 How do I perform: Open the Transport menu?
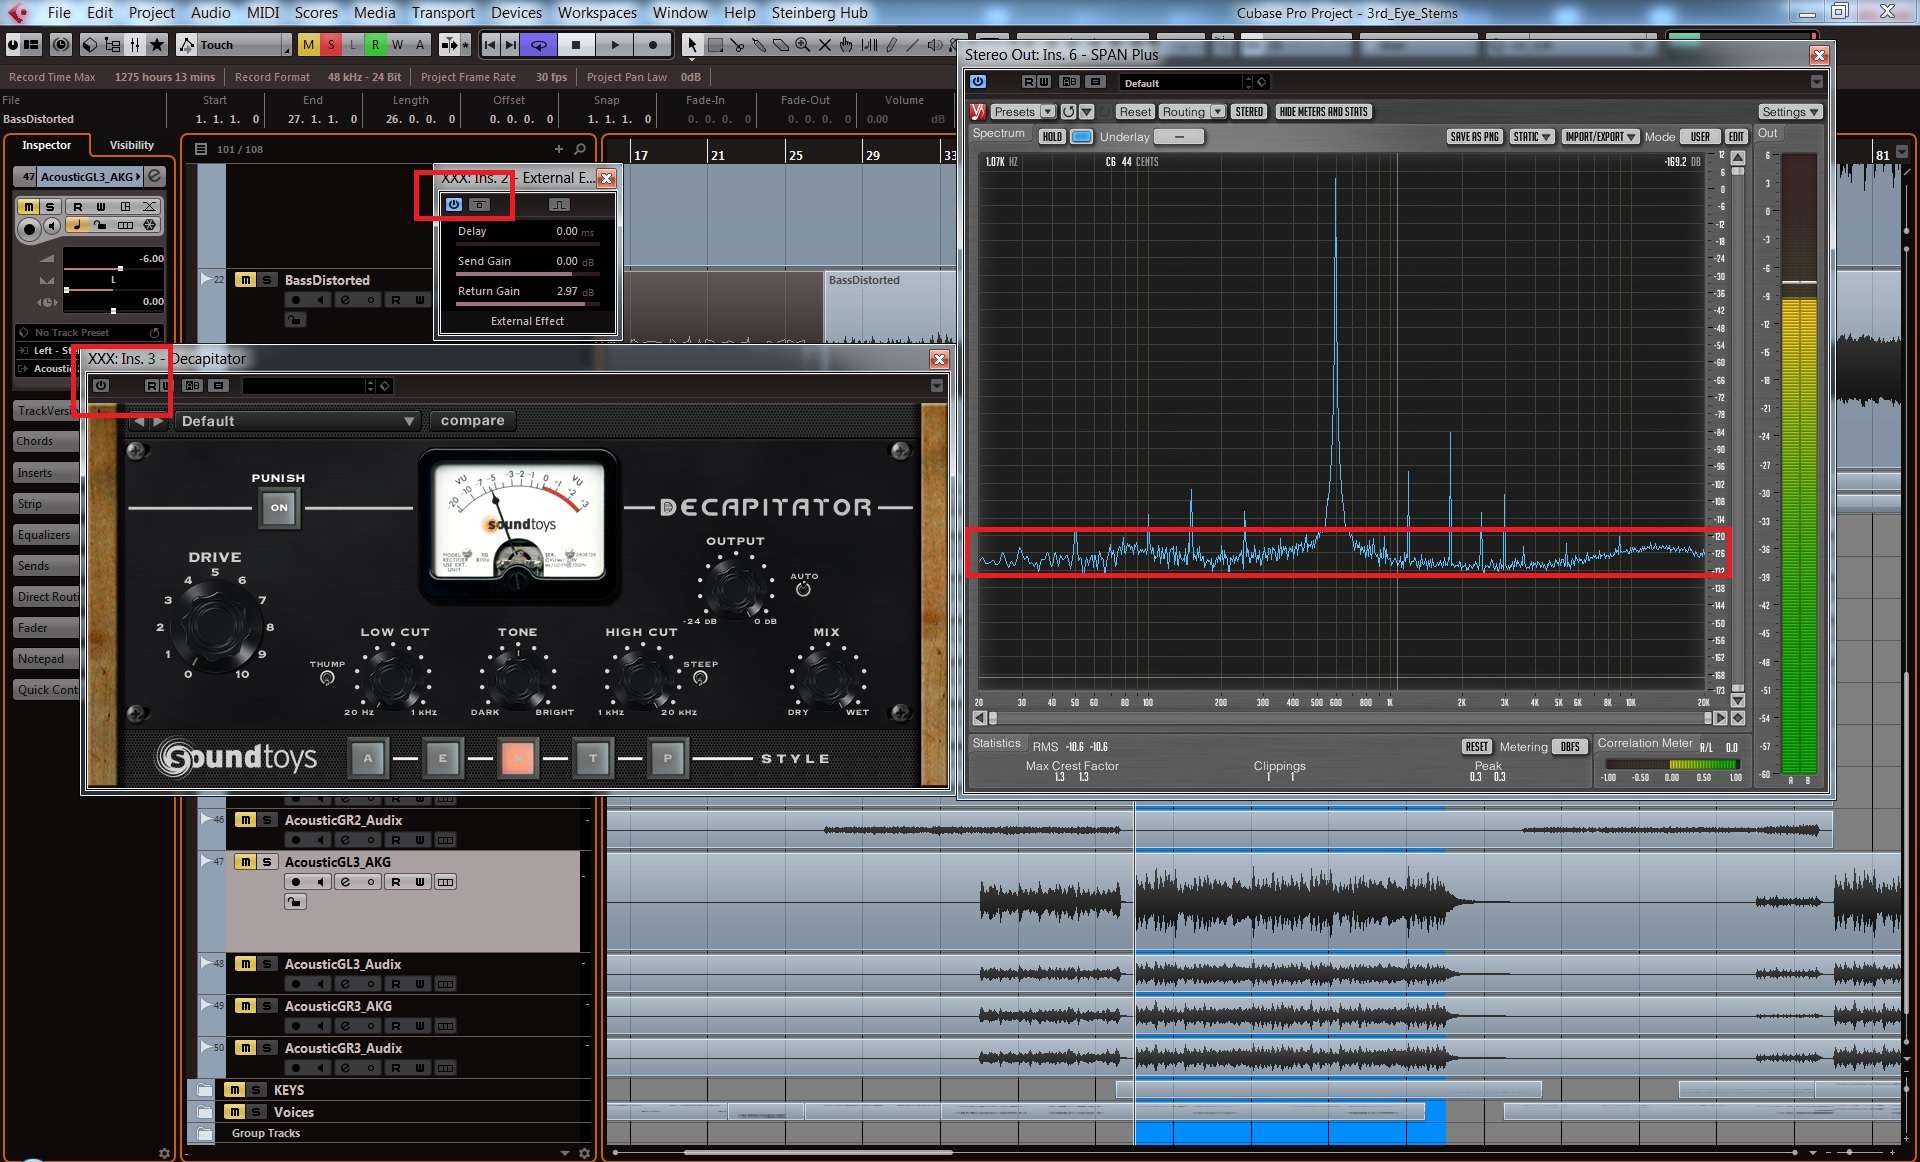443,12
